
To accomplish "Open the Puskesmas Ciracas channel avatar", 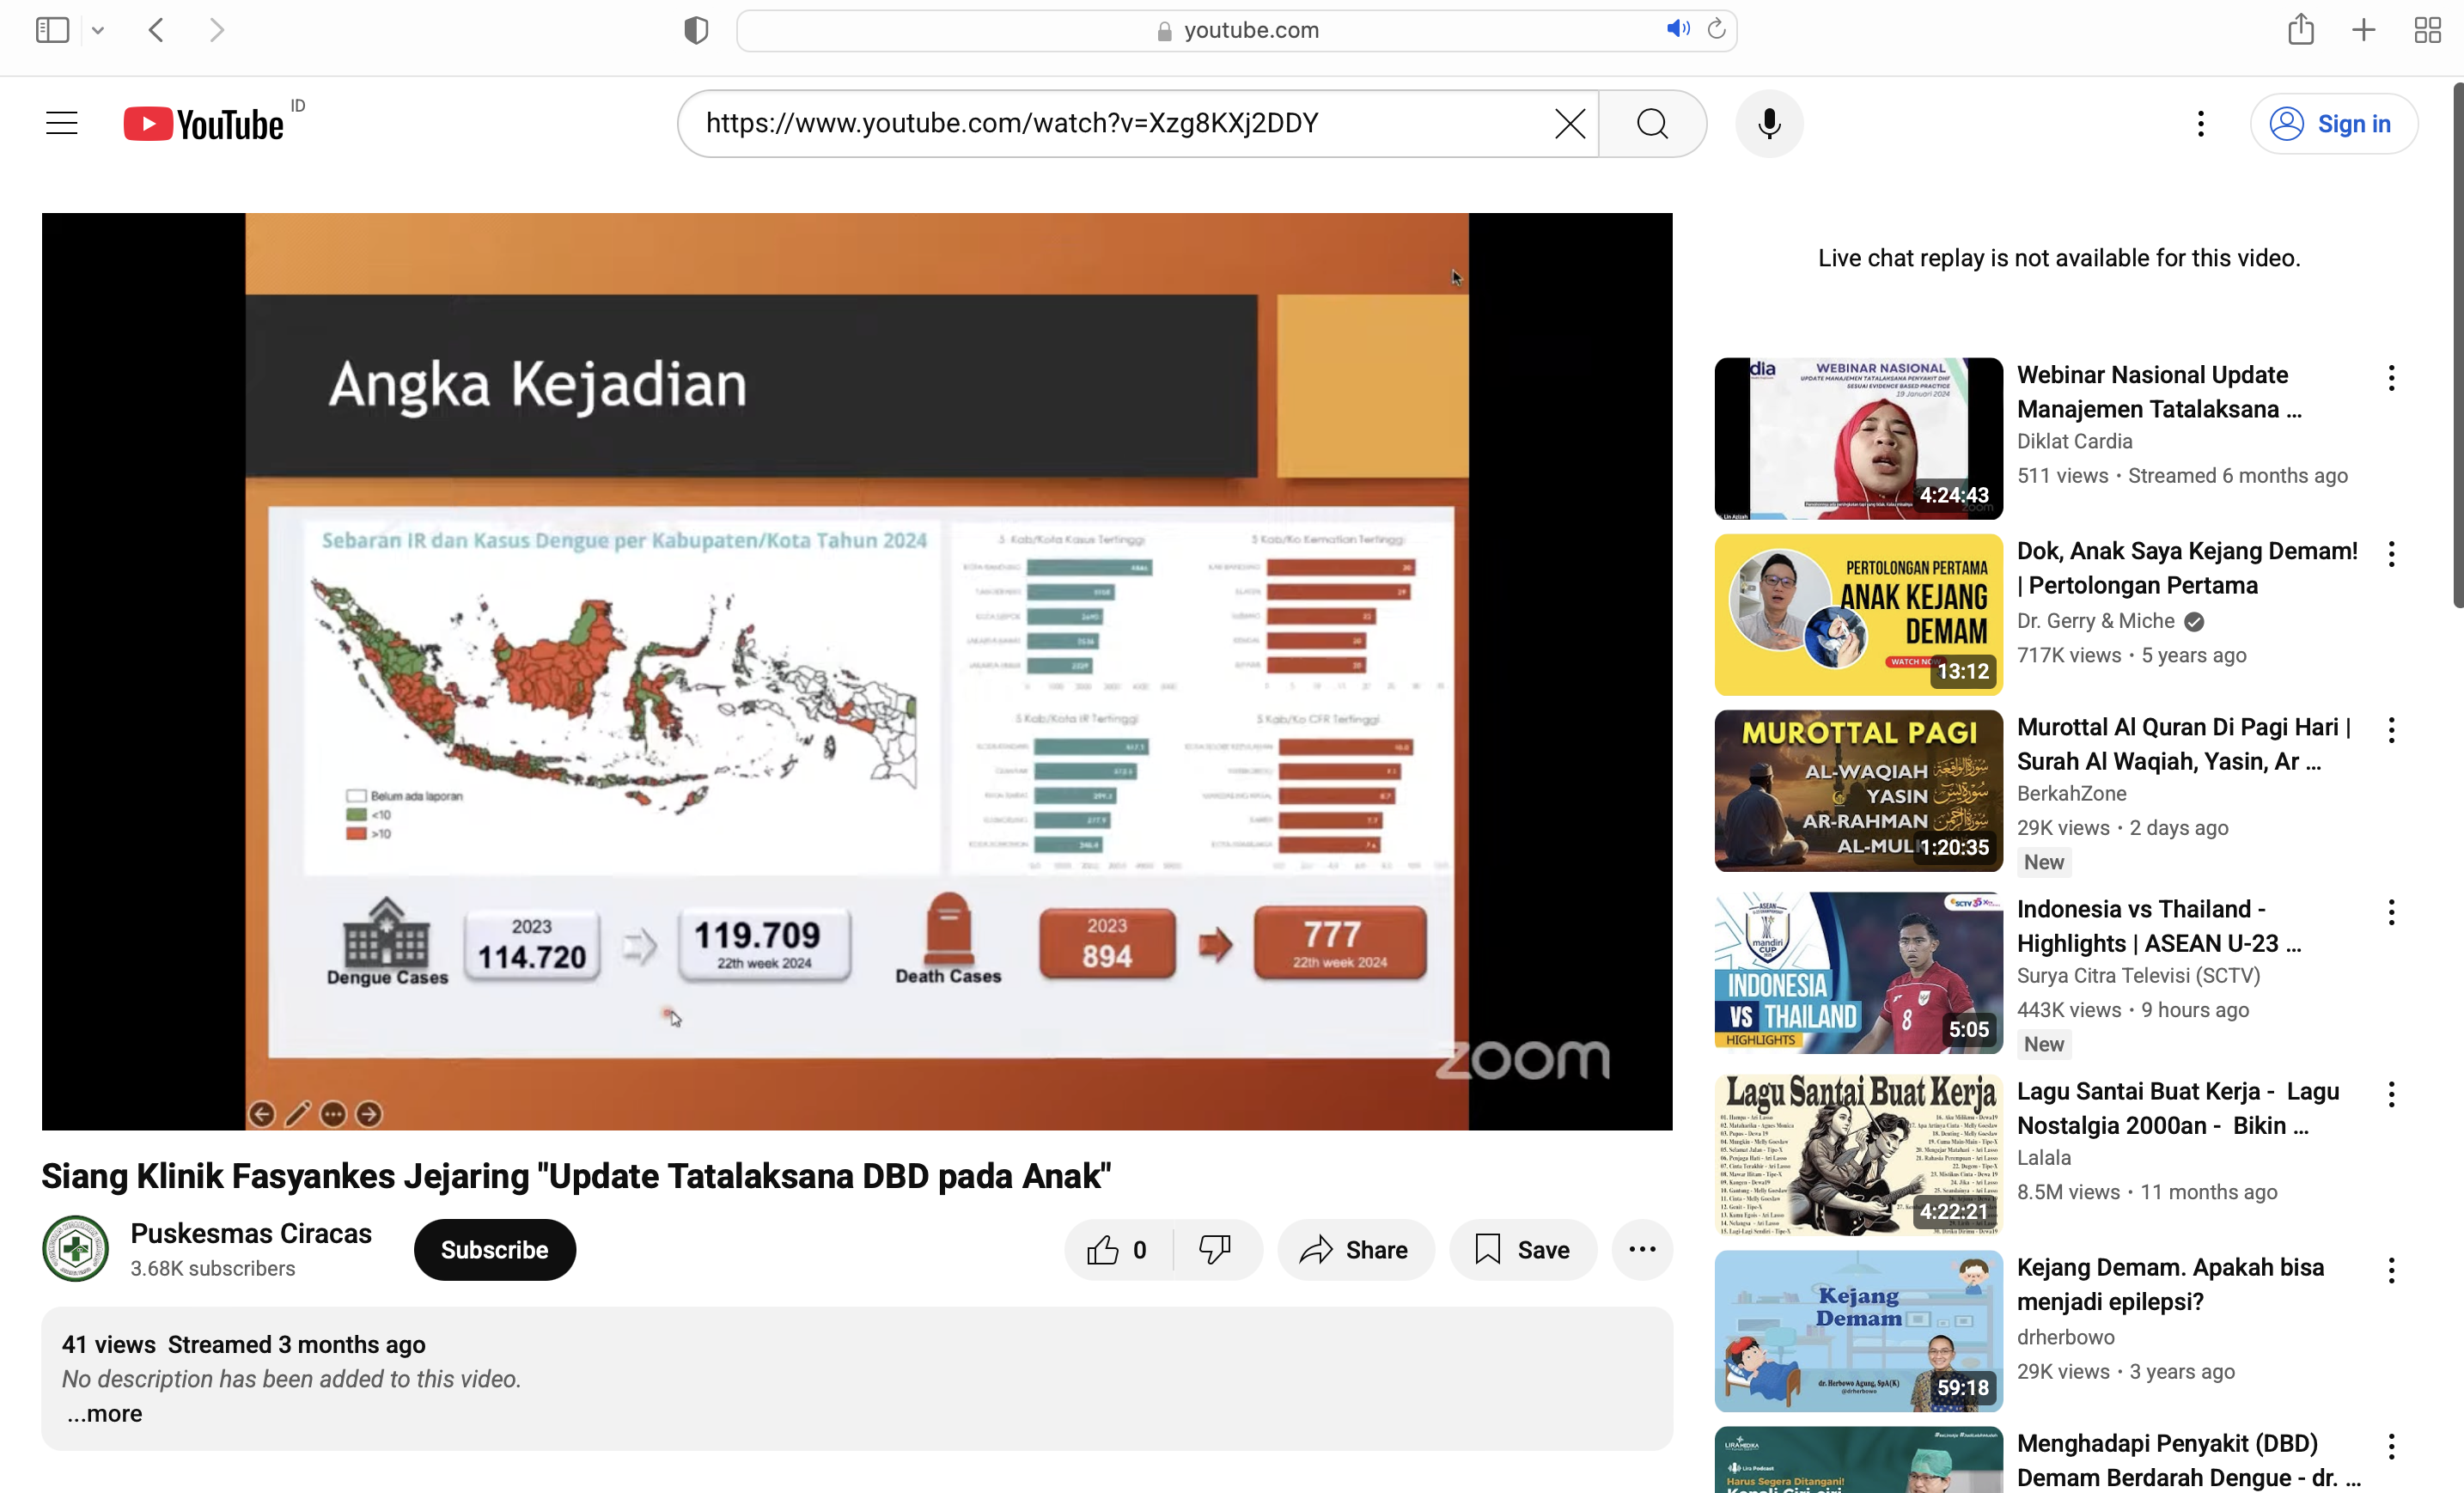I will click(x=75, y=1248).
